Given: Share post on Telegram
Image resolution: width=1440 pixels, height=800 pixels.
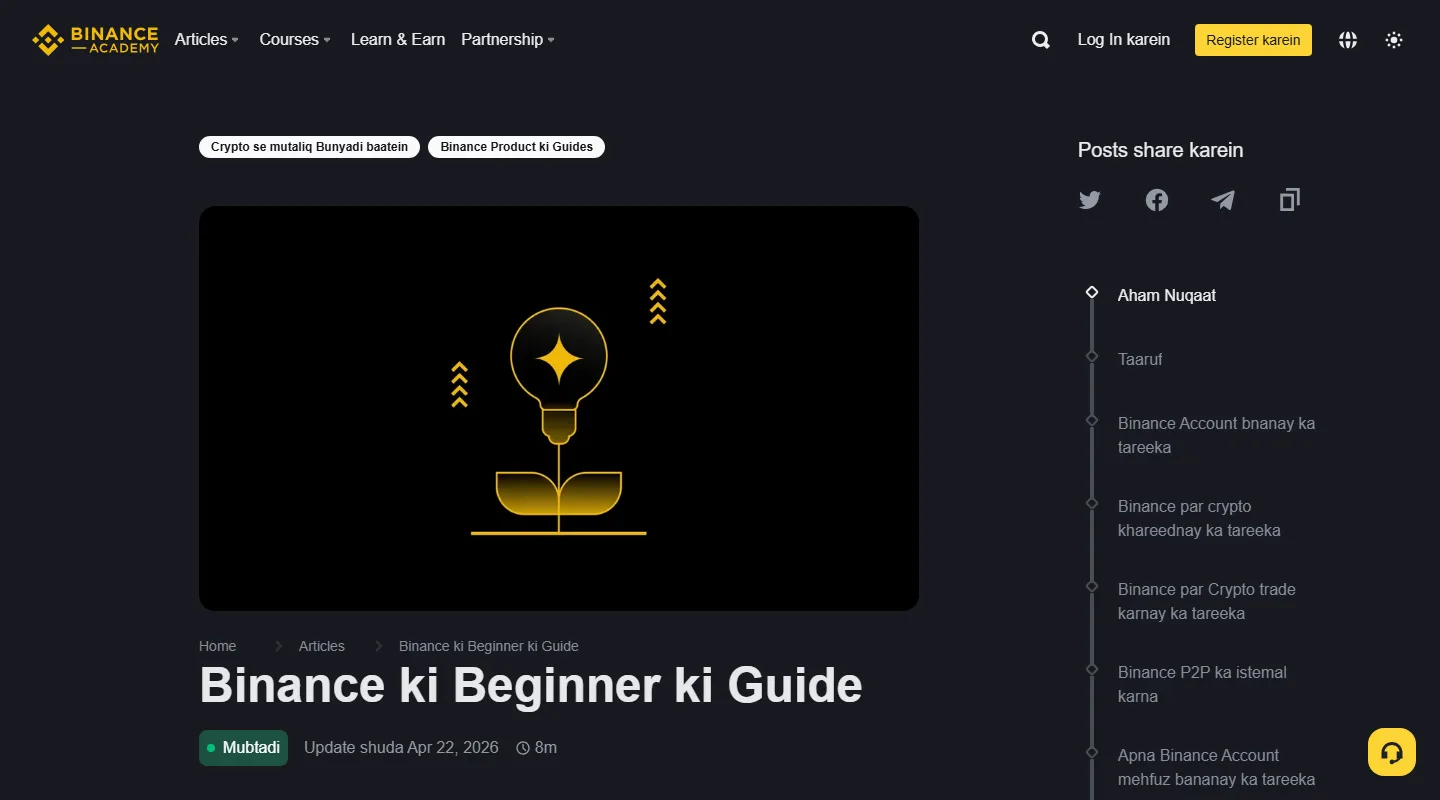Looking at the screenshot, I should tap(1223, 200).
